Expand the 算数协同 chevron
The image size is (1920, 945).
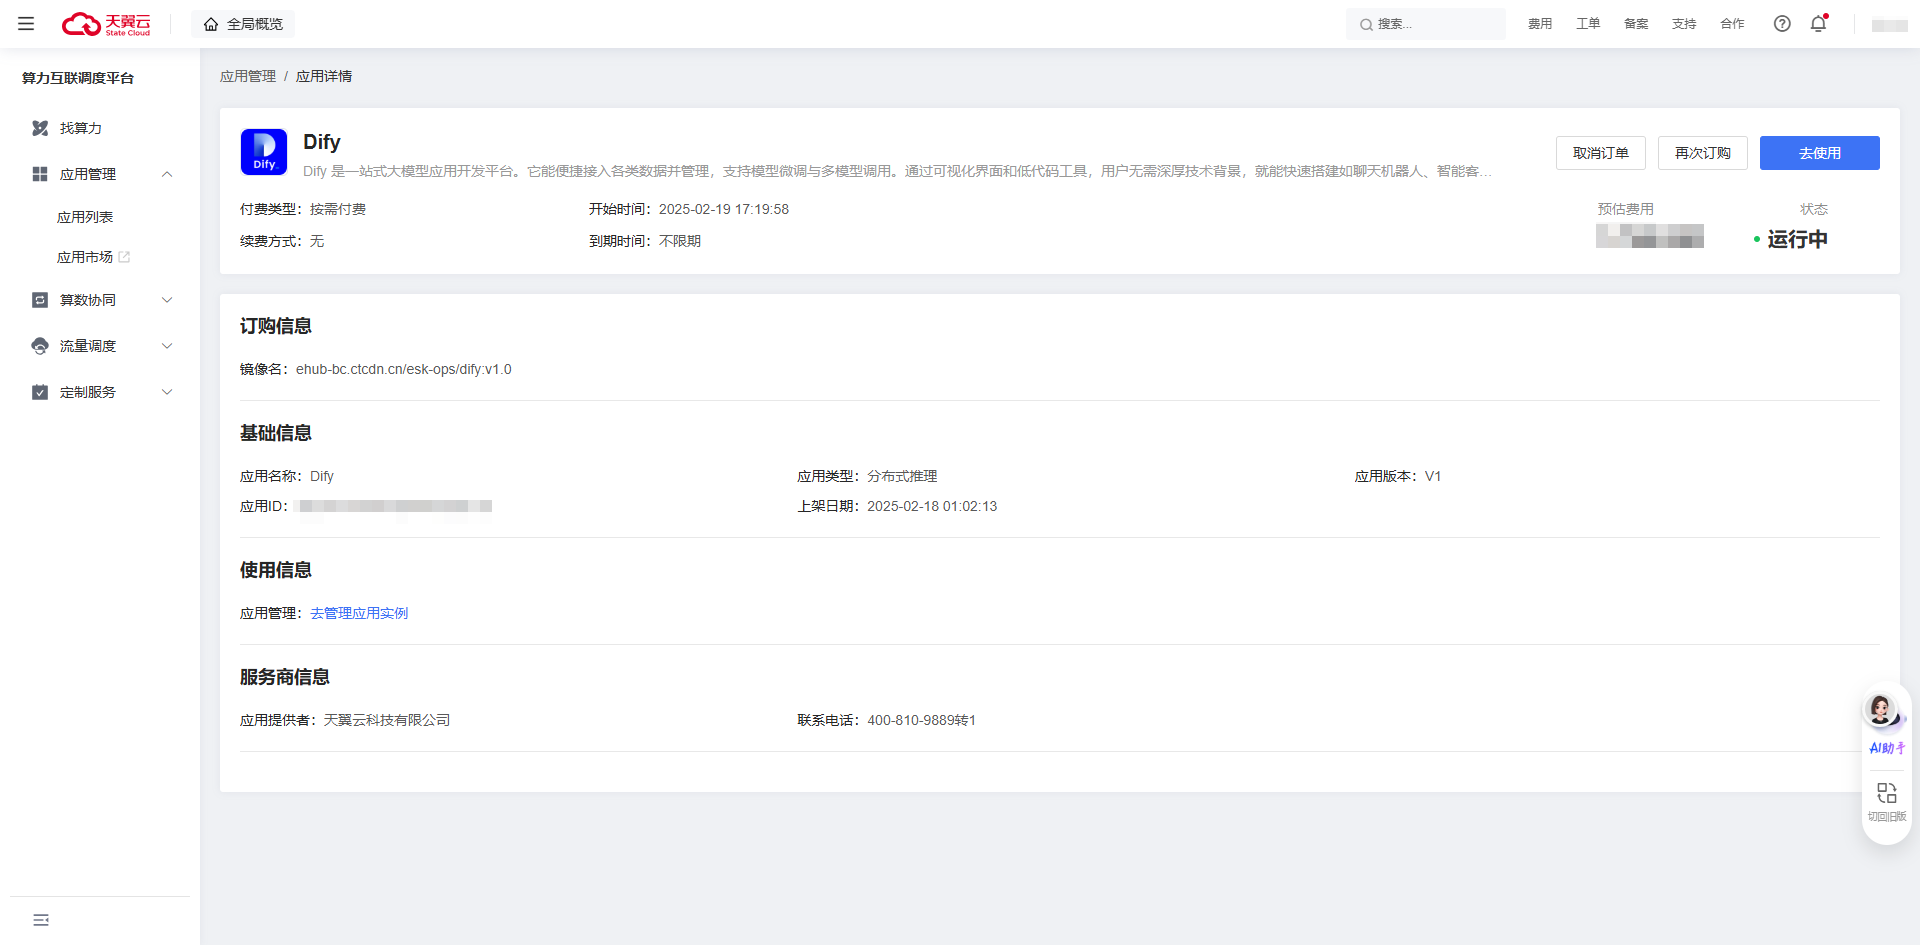pos(167,300)
